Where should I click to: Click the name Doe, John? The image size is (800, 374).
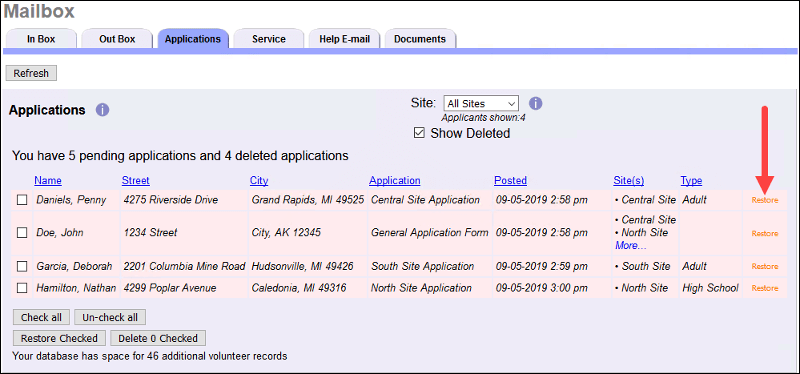click(60, 233)
